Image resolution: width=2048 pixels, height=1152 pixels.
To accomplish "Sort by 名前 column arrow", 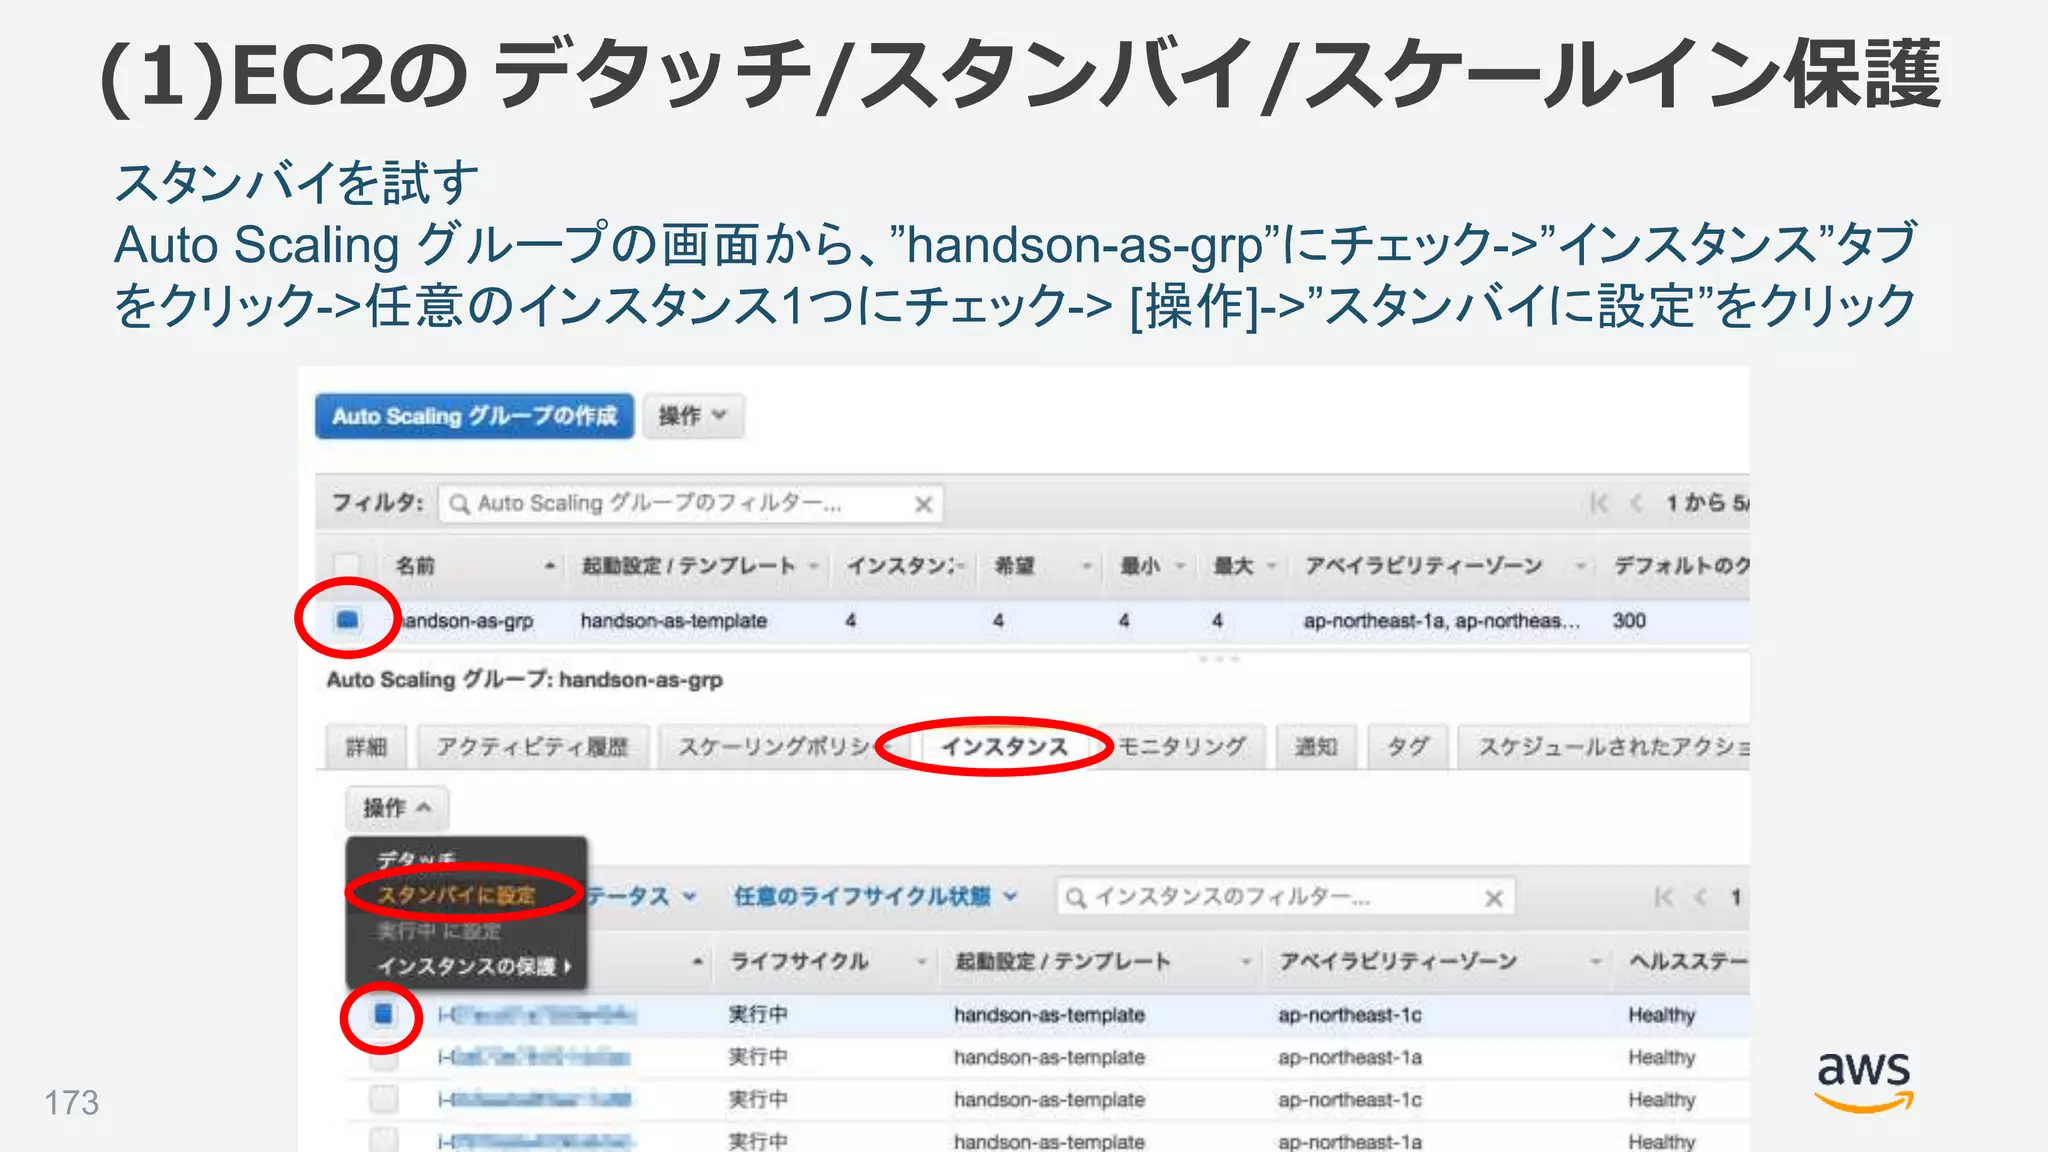I will [x=549, y=566].
